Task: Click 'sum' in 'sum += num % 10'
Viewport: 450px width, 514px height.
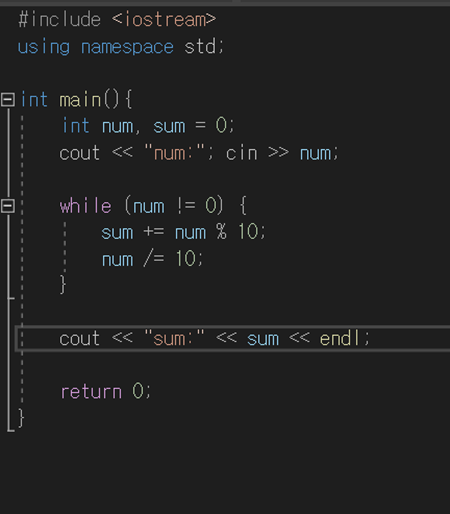Action: [x=117, y=233]
